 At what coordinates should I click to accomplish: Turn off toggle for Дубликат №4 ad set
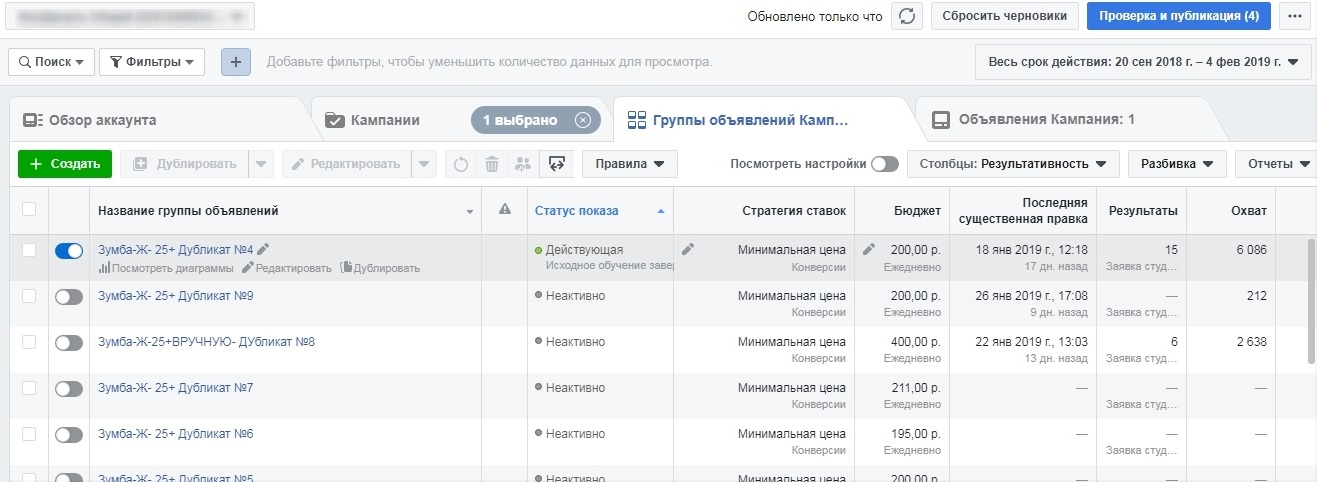pyautogui.click(x=69, y=251)
